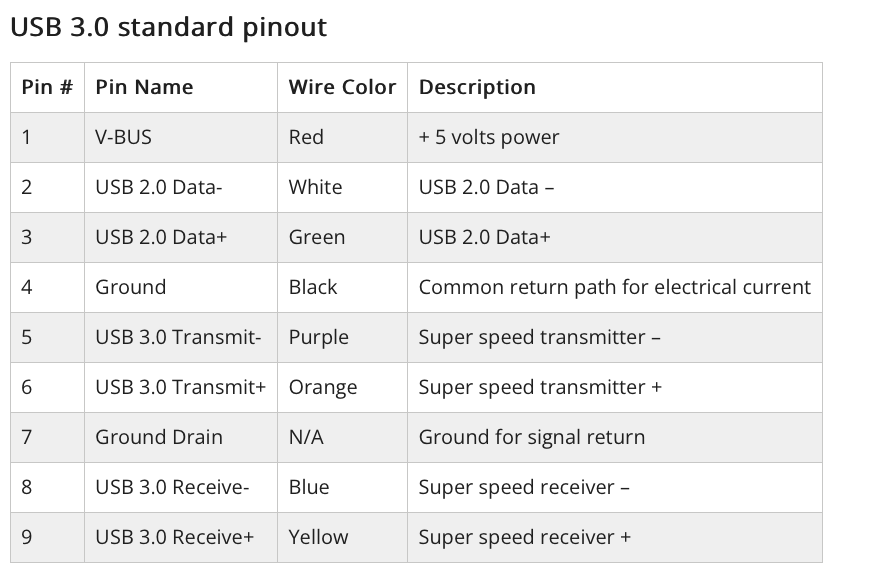Viewport: 875px width, 578px height.
Task: Click the 'Pin Name' column header
Action: point(181,88)
